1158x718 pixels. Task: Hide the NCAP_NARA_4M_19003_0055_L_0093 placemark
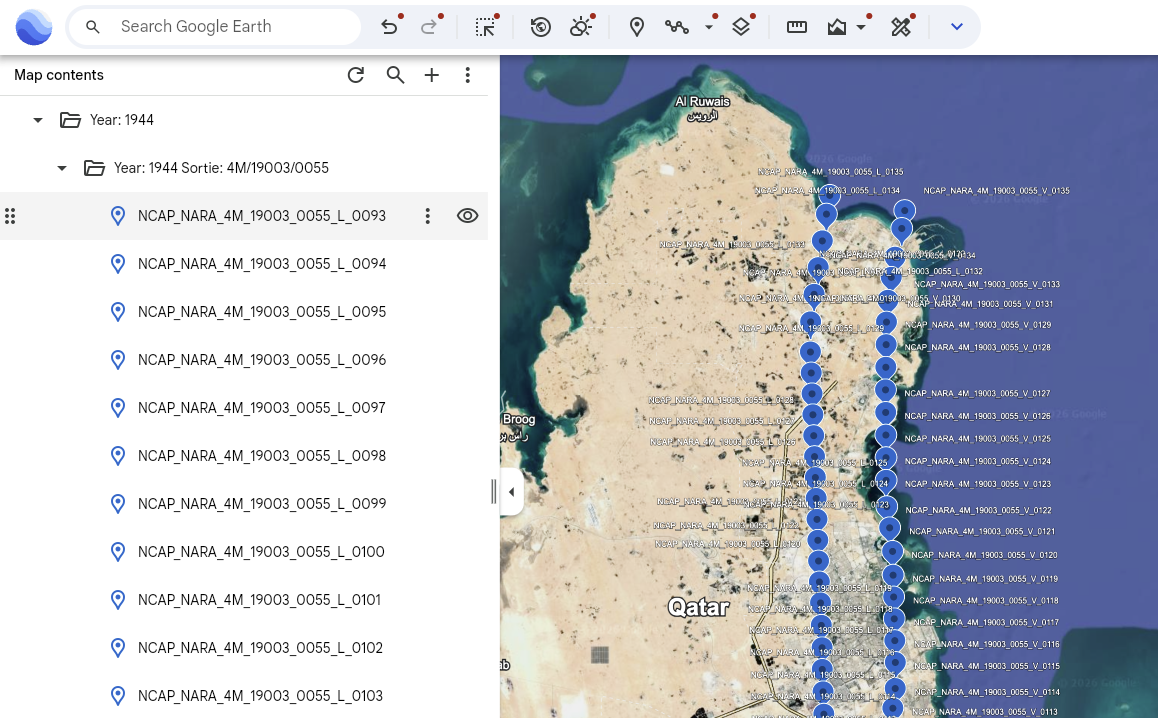pos(467,216)
